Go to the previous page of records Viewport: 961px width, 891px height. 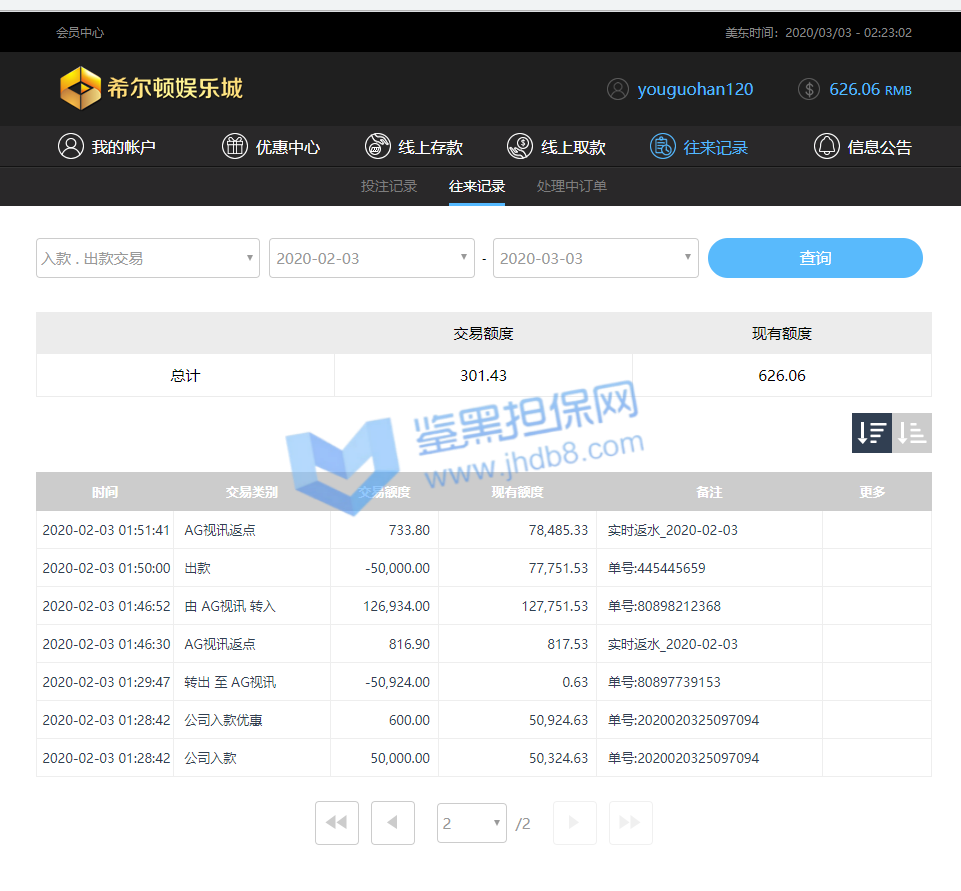393,823
